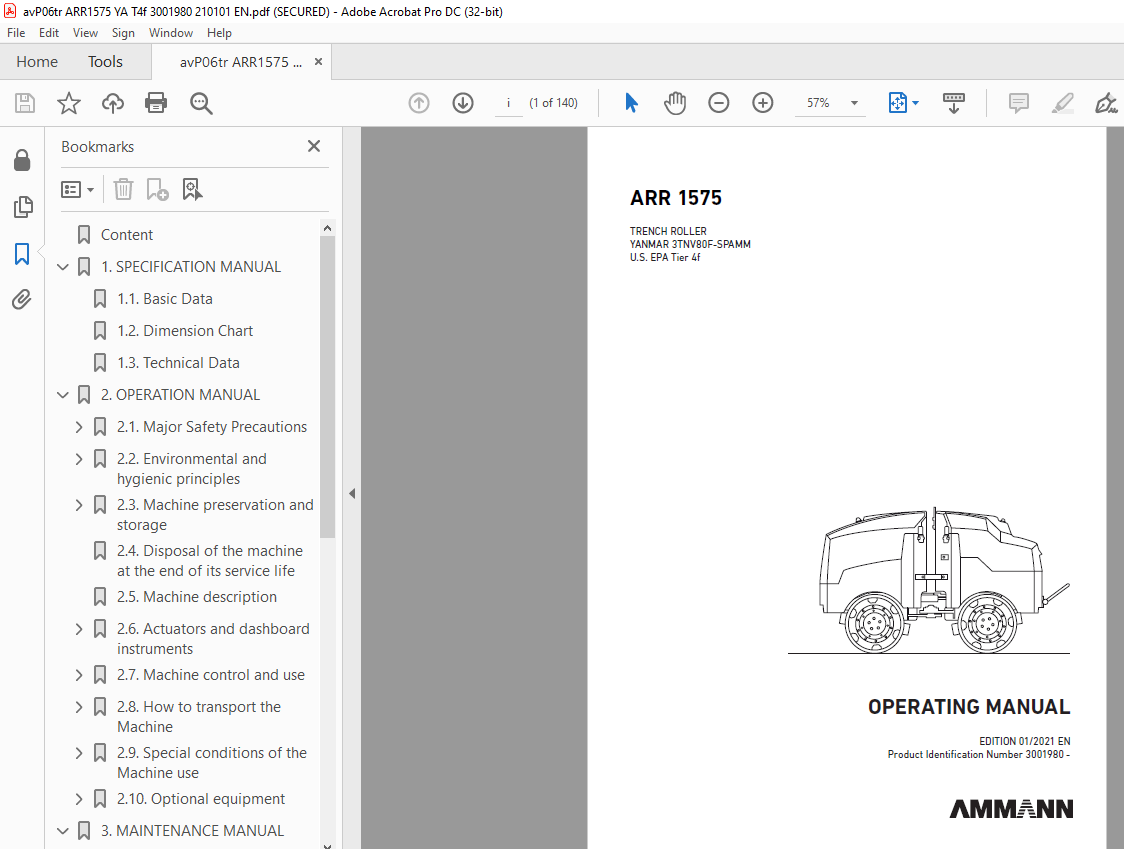Open the Fill and Sign pen tool

click(x=1106, y=103)
